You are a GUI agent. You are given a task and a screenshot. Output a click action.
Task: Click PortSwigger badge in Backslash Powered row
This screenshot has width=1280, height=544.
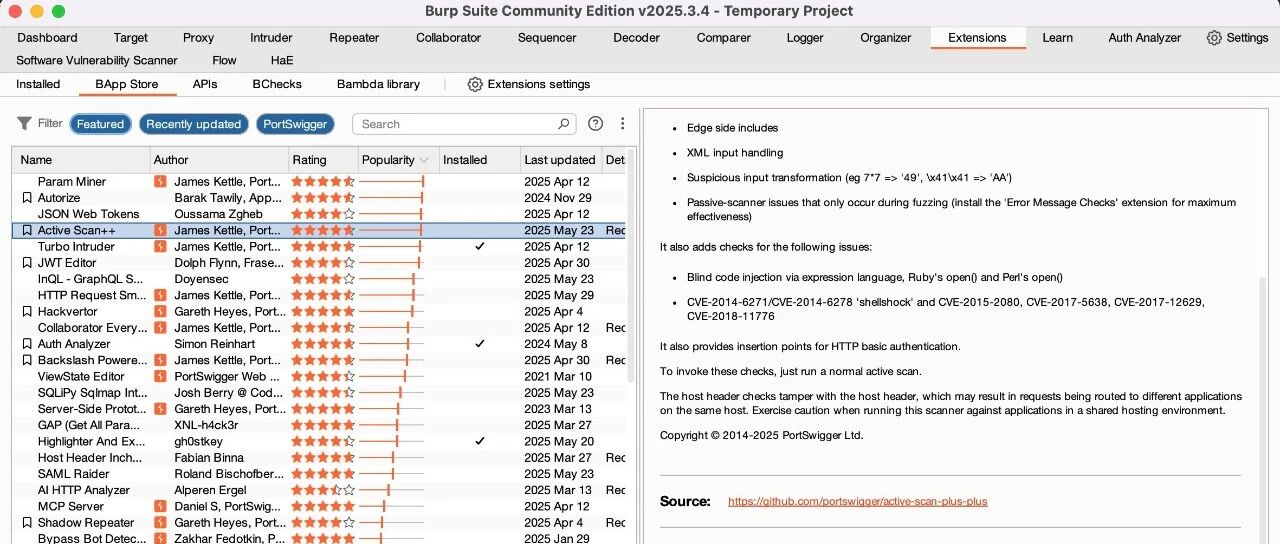point(160,360)
